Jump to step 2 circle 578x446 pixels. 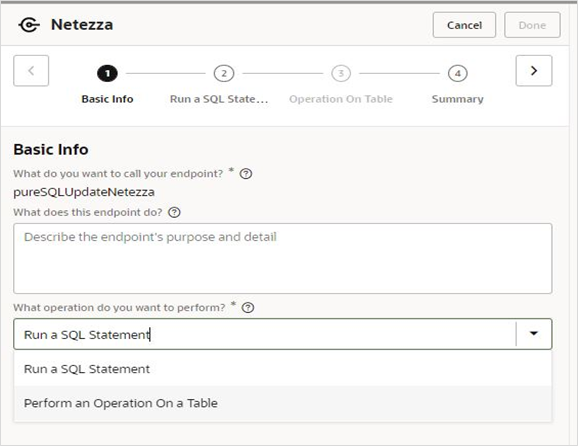(224, 73)
